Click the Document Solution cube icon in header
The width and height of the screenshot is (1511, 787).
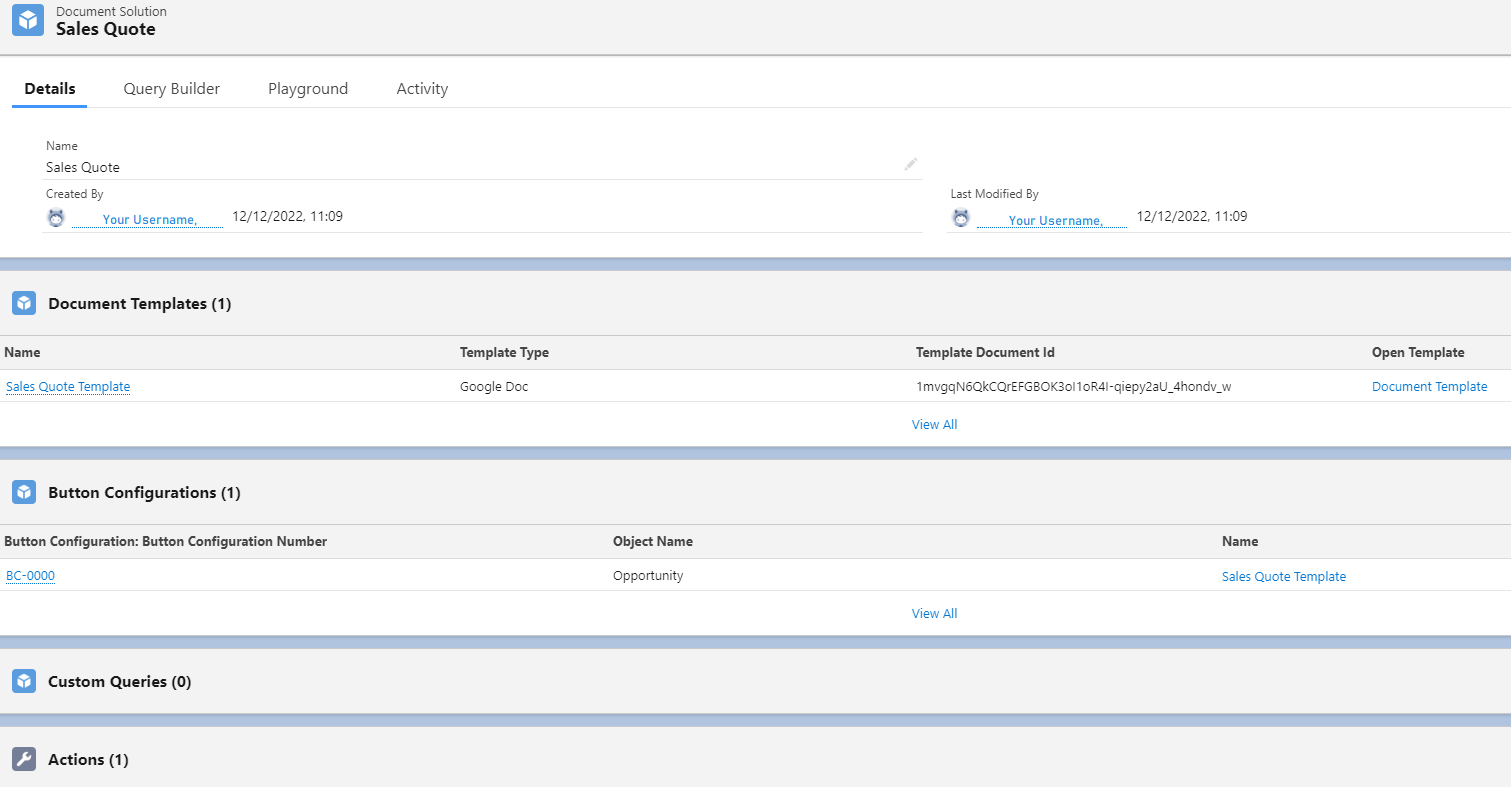coord(28,21)
